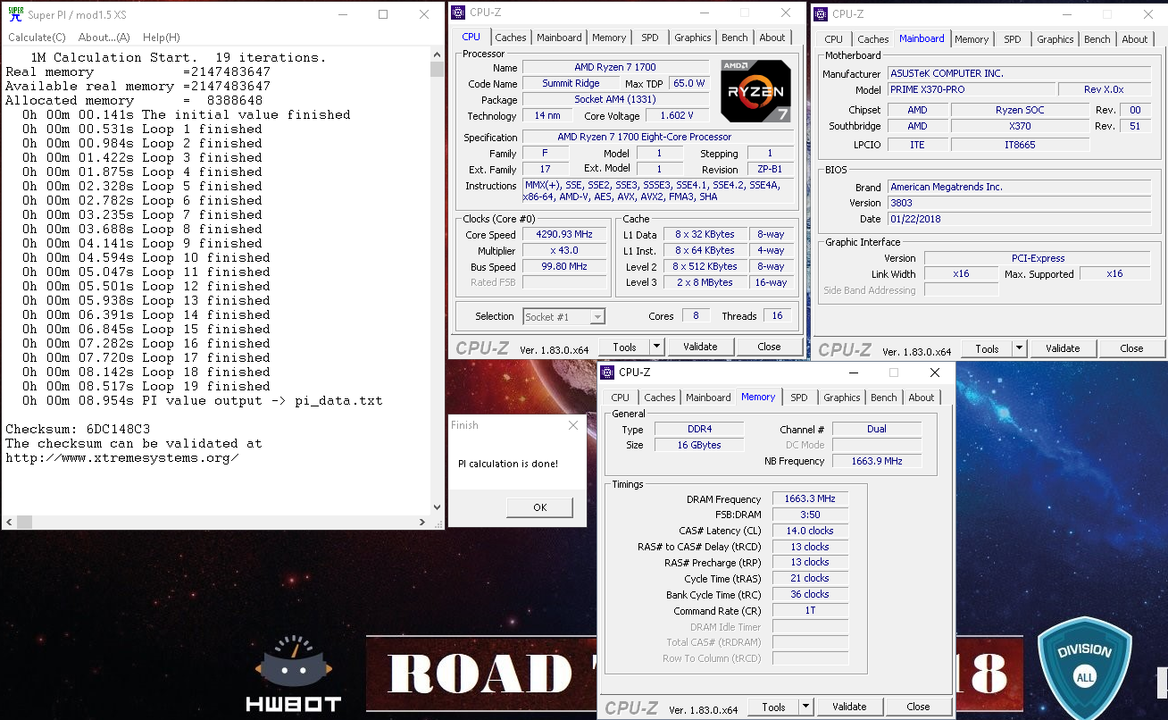Click the Core Speed value 4290.93 MHz
The image size is (1168, 720).
[564, 235]
